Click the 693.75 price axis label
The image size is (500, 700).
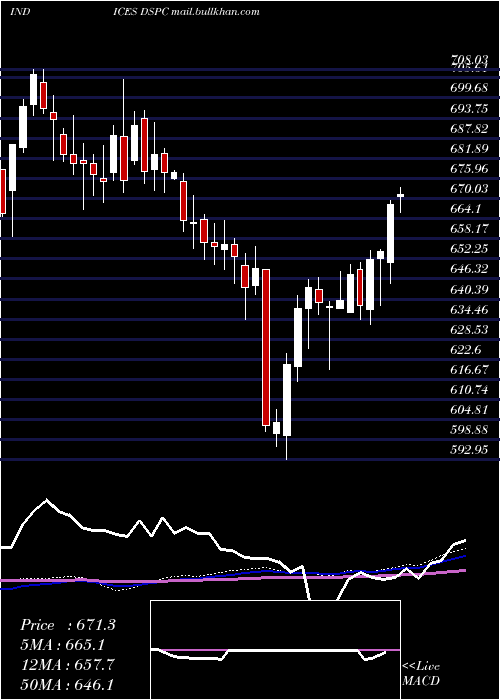coord(469,108)
